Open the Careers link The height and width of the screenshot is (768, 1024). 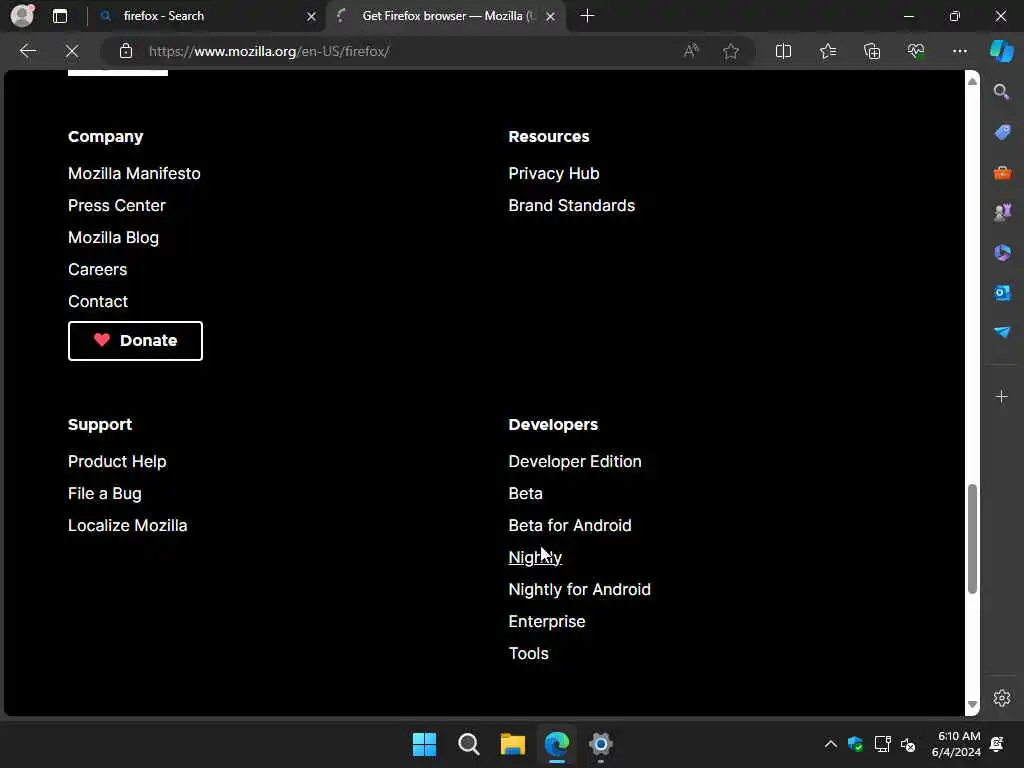97,269
